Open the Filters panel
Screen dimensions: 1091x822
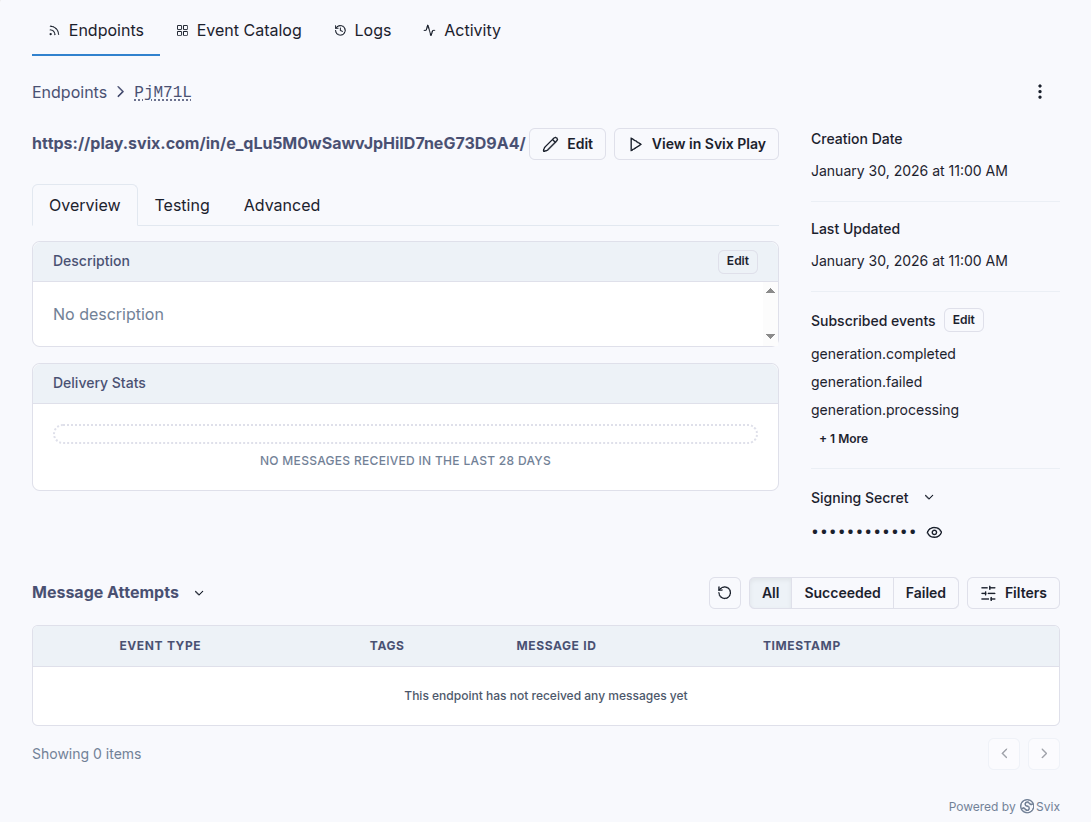[x=1012, y=592]
